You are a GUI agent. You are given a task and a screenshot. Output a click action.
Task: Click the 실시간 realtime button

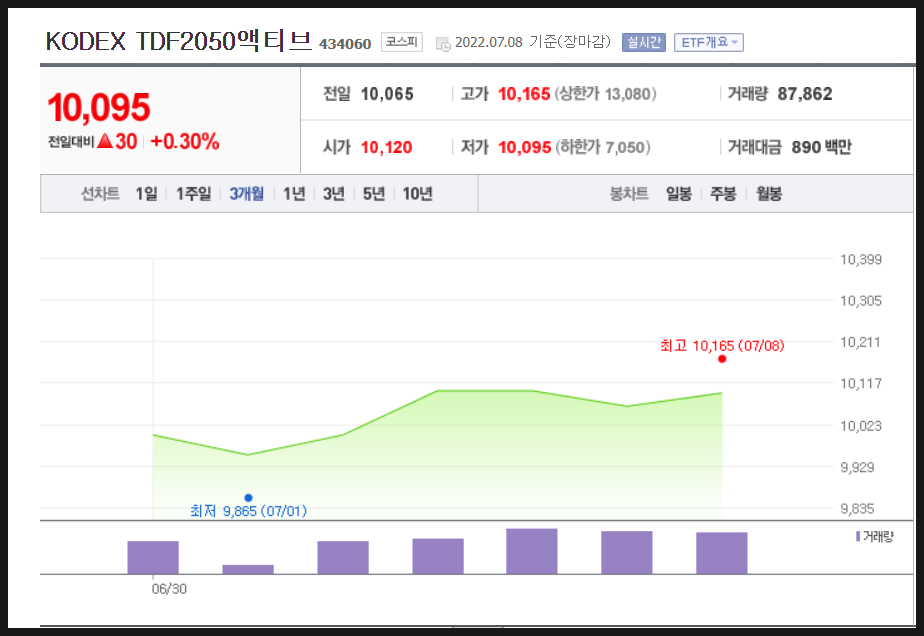tap(644, 42)
